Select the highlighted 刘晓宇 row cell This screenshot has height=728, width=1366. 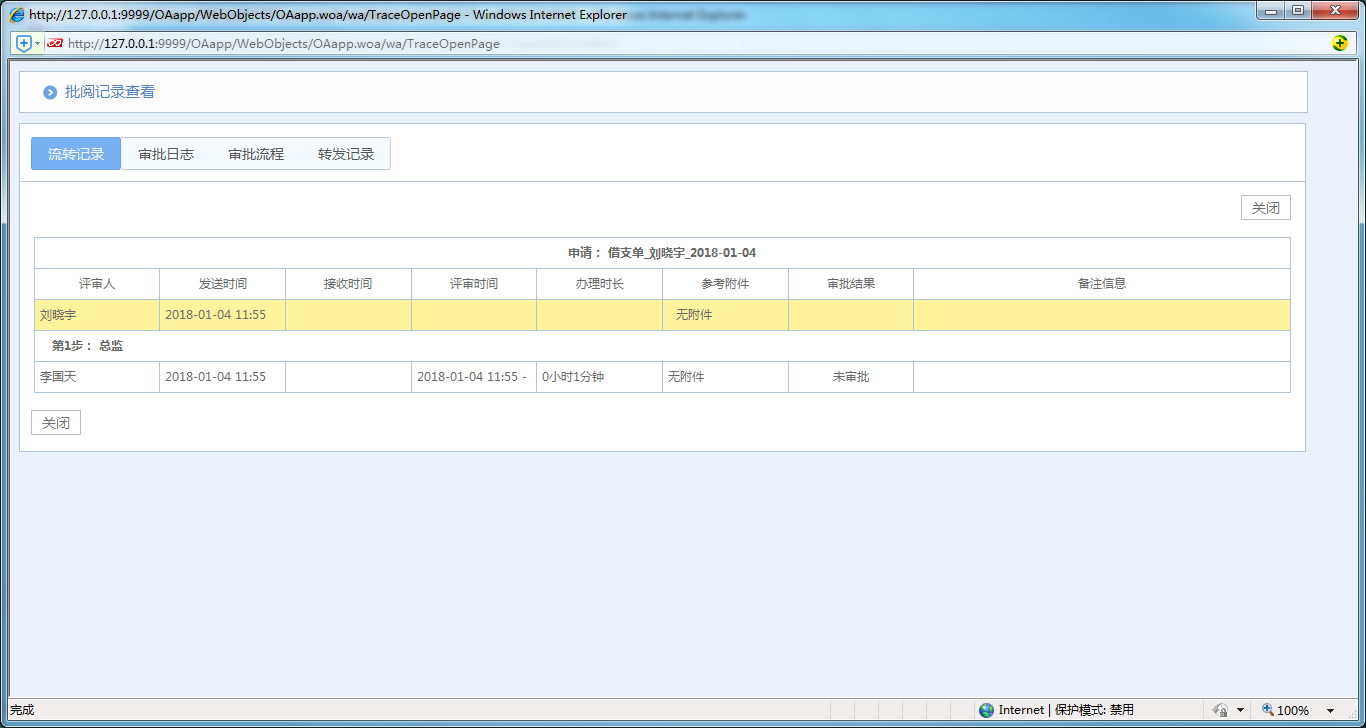[x=97, y=315]
